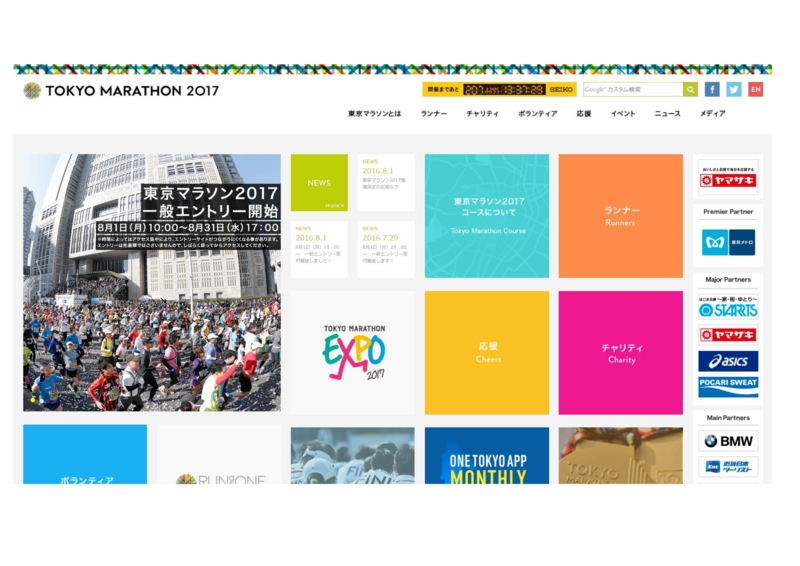Open the ONE TOKYO APP MONTHLY tile
800x566 pixels.
(x=487, y=455)
